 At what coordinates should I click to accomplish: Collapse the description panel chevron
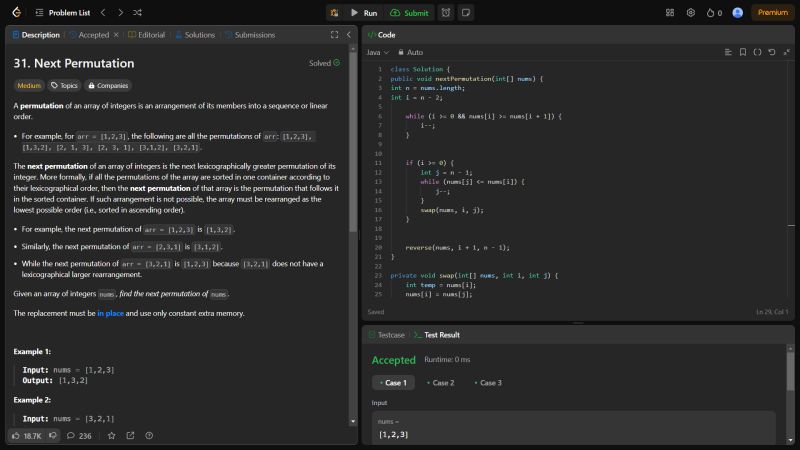(349, 35)
